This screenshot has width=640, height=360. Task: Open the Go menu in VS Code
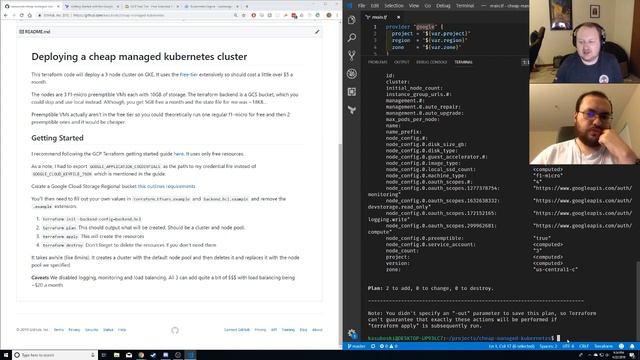[x=428, y=6]
